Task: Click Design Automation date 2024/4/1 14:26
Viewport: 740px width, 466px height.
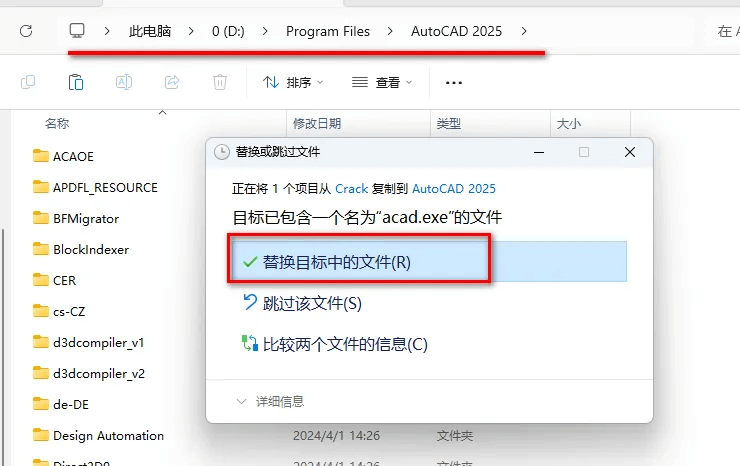Action: [x=336, y=436]
